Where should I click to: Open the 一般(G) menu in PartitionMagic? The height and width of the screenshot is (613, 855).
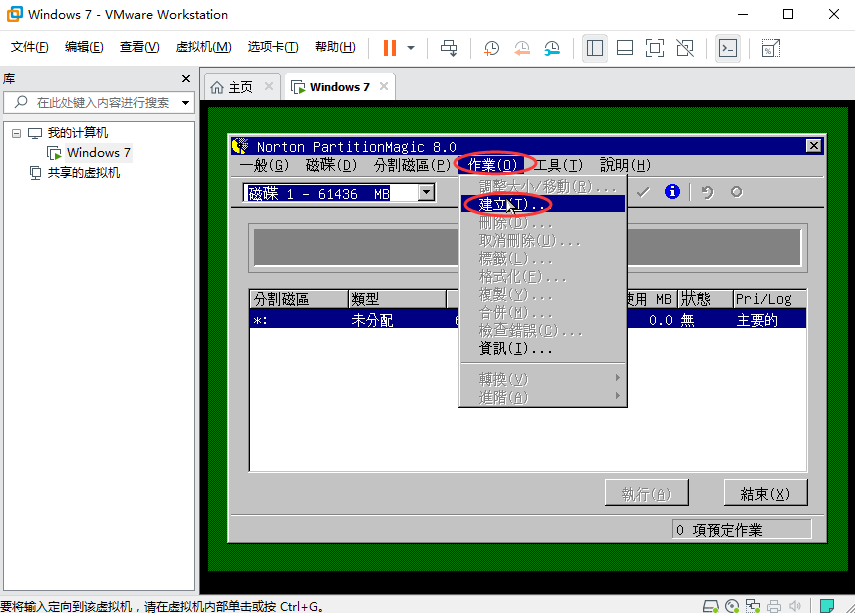pyautogui.click(x=264, y=165)
